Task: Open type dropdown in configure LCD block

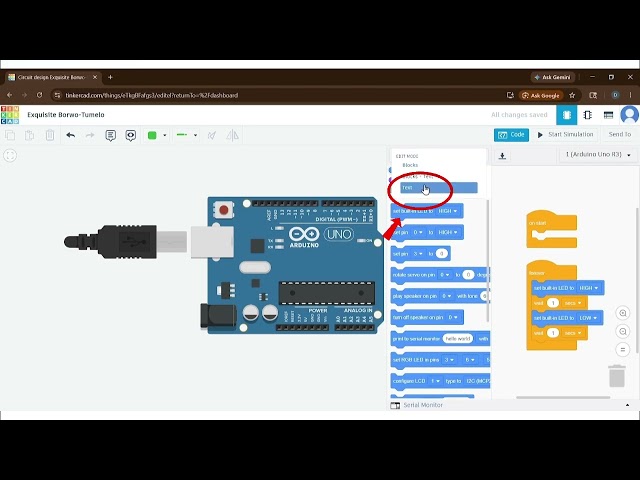Action: 478,381
